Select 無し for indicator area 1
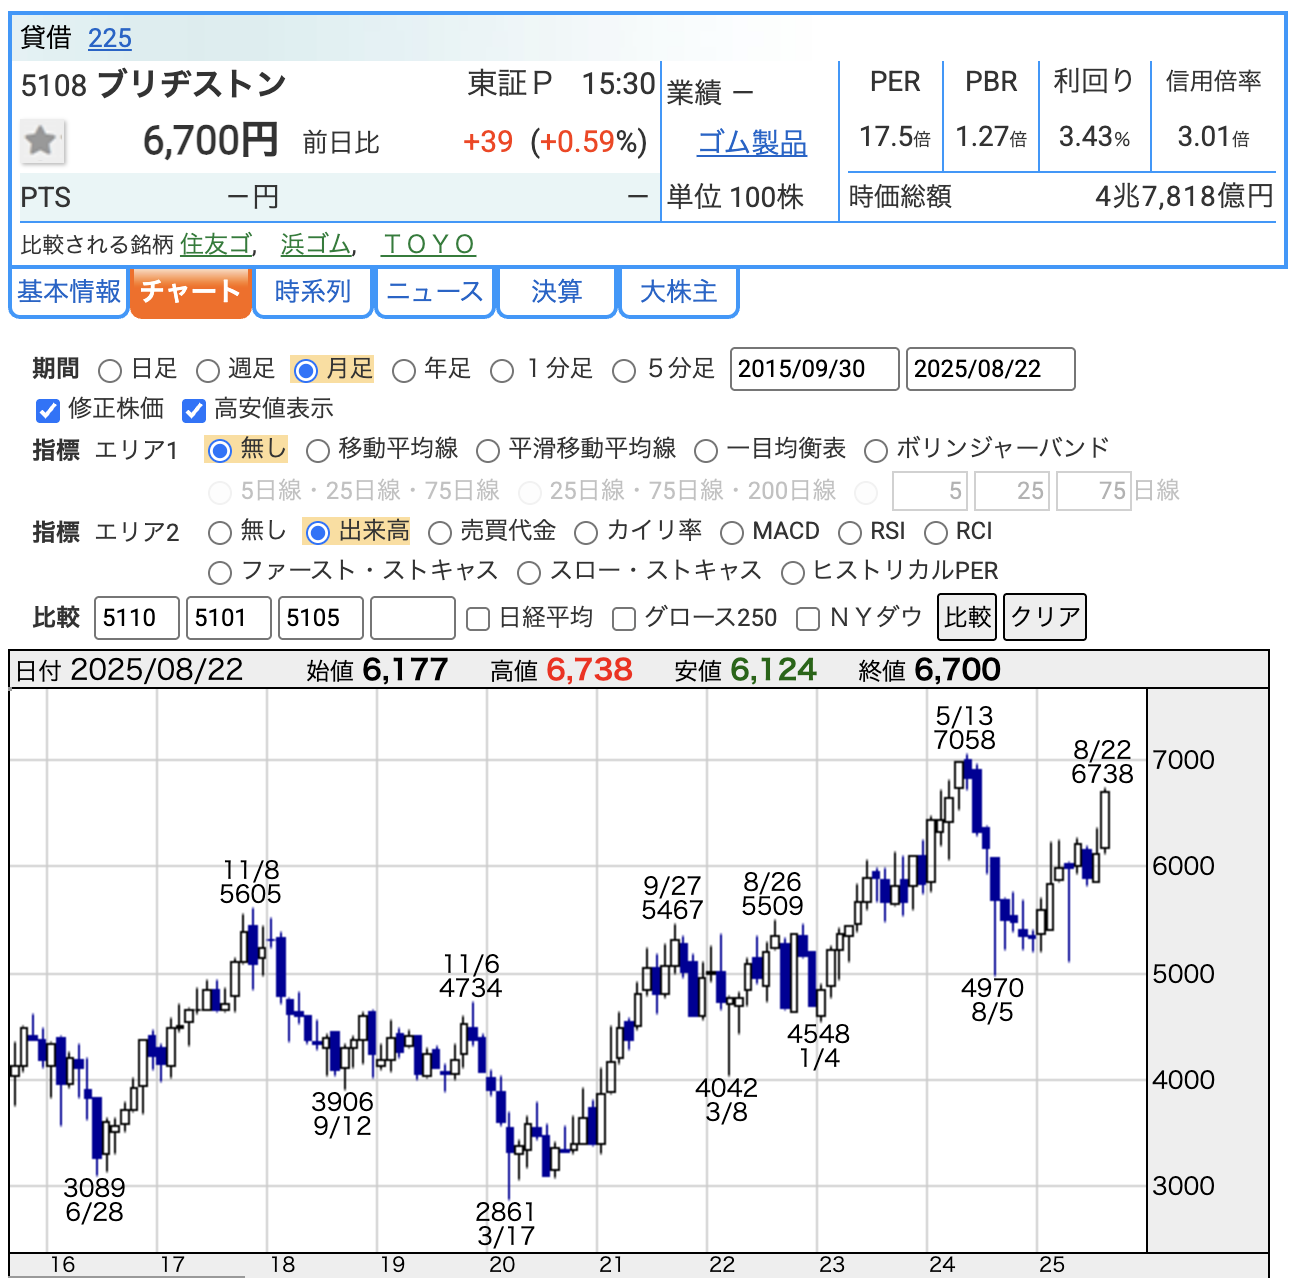 click(219, 451)
